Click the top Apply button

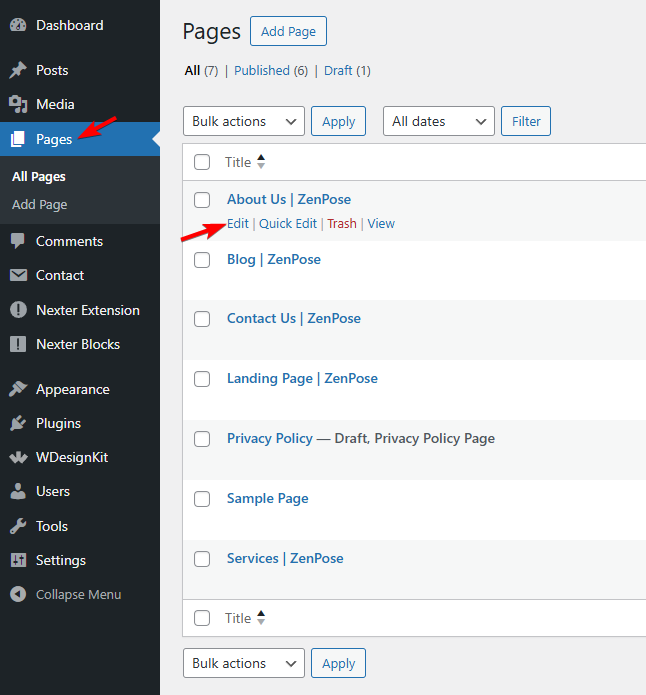(x=338, y=121)
